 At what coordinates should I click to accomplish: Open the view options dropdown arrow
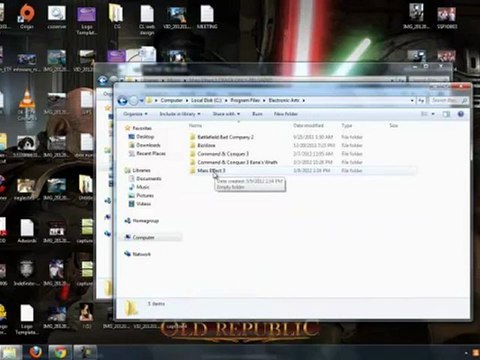point(433,114)
